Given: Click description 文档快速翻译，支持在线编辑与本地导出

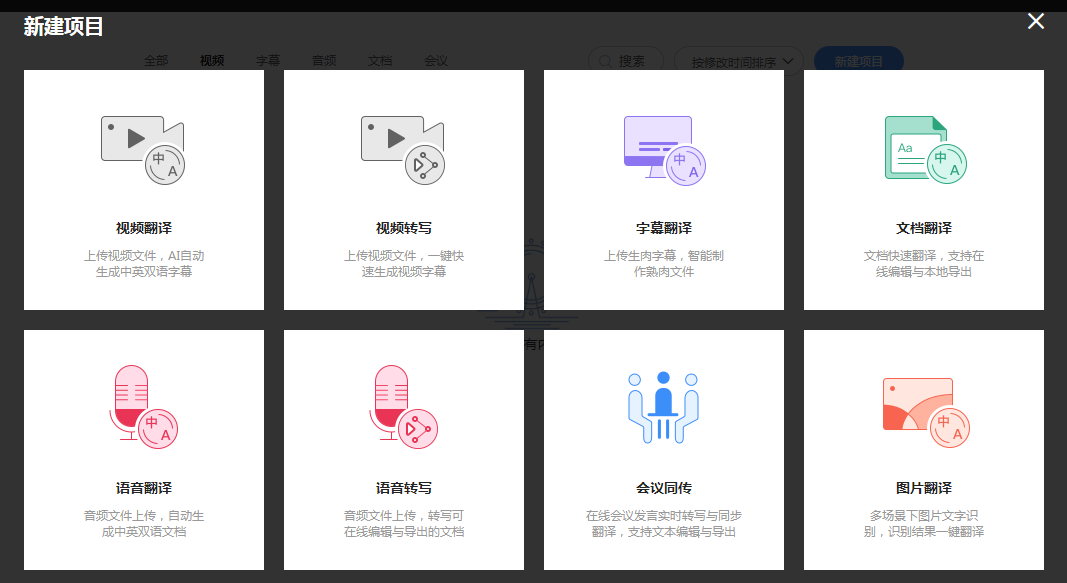Looking at the screenshot, I should (923, 263).
